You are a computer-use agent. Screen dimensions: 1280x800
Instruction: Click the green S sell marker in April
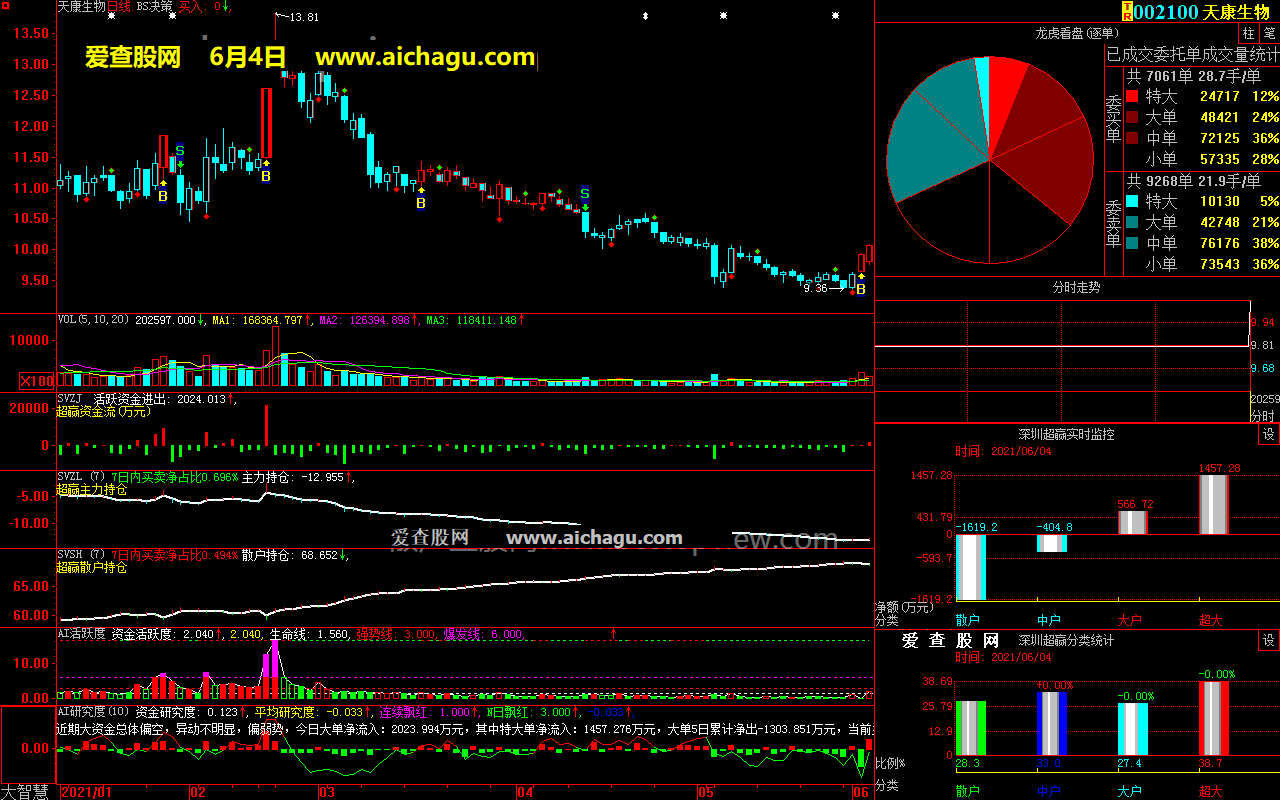(x=585, y=193)
